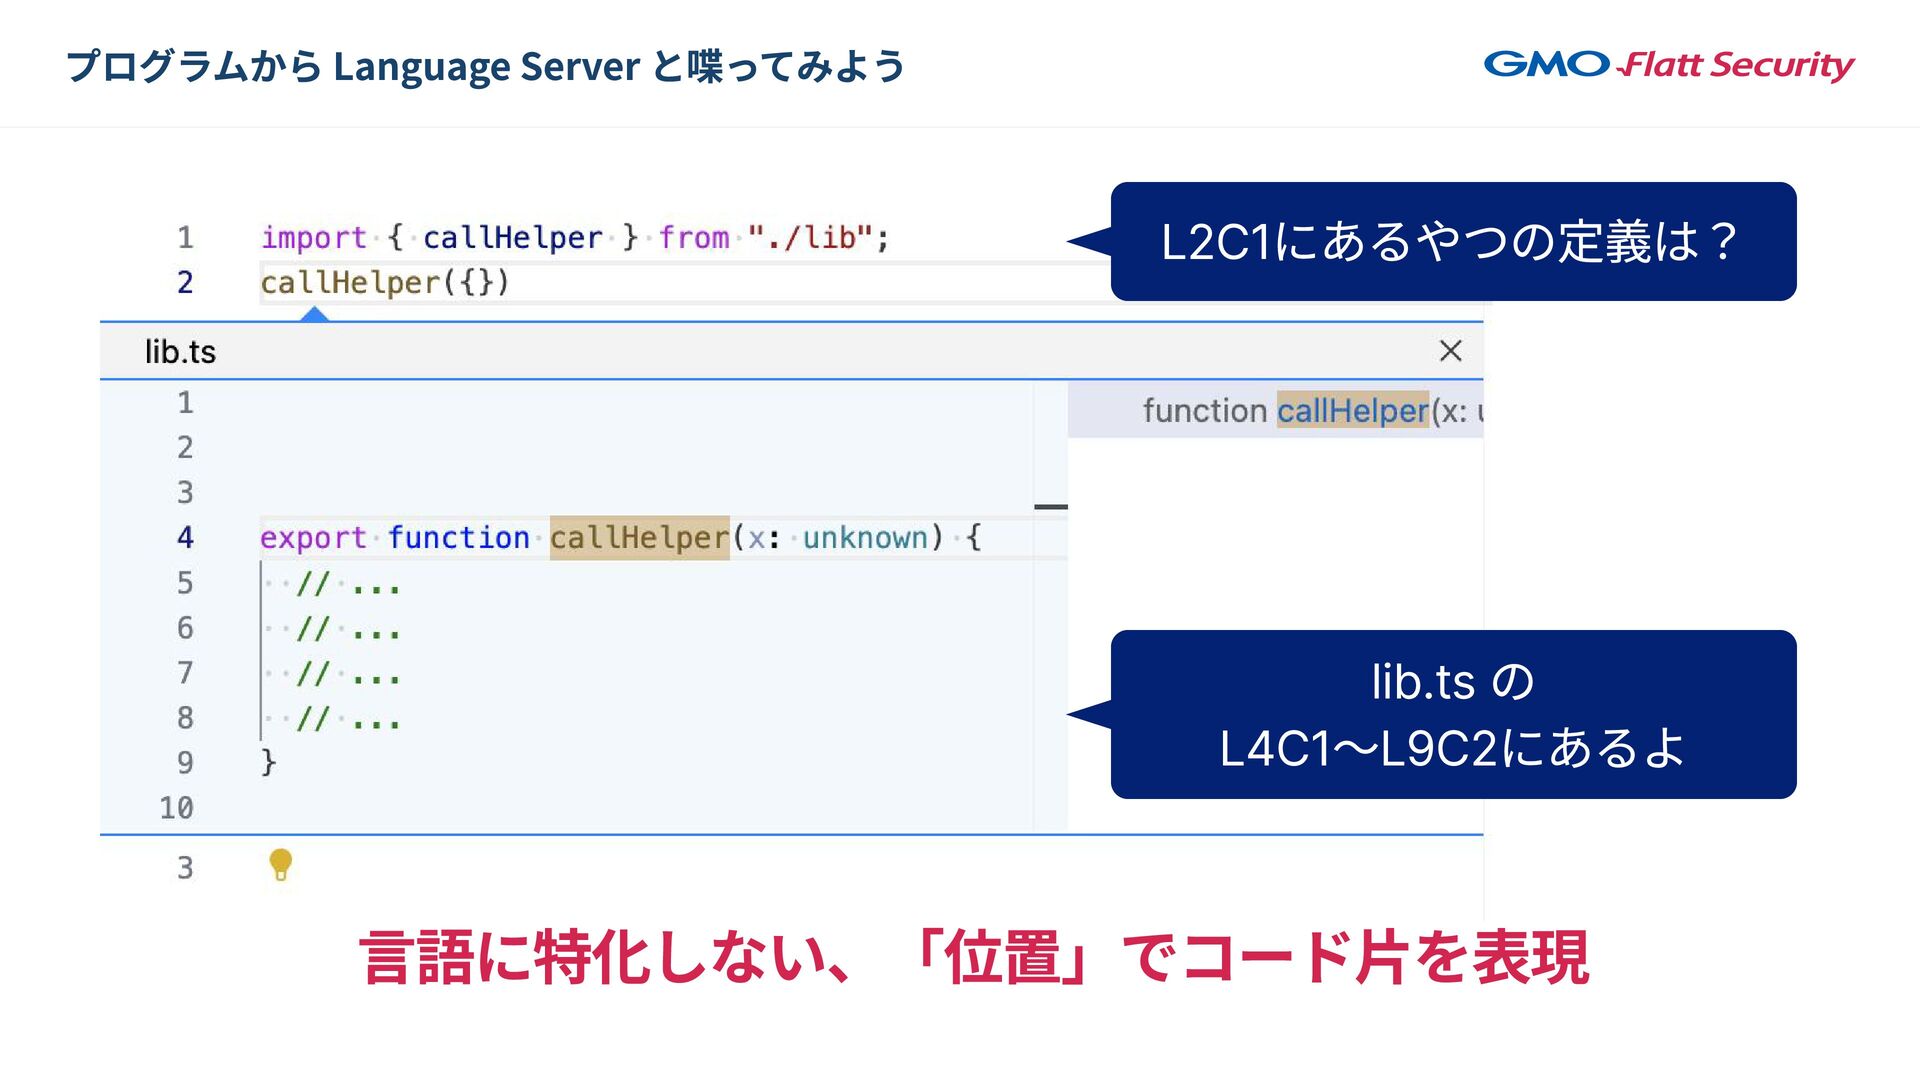Click line number 10 in peek editor
Image resolution: width=1920 pixels, height=1080 pixels.
coord(177,808)
